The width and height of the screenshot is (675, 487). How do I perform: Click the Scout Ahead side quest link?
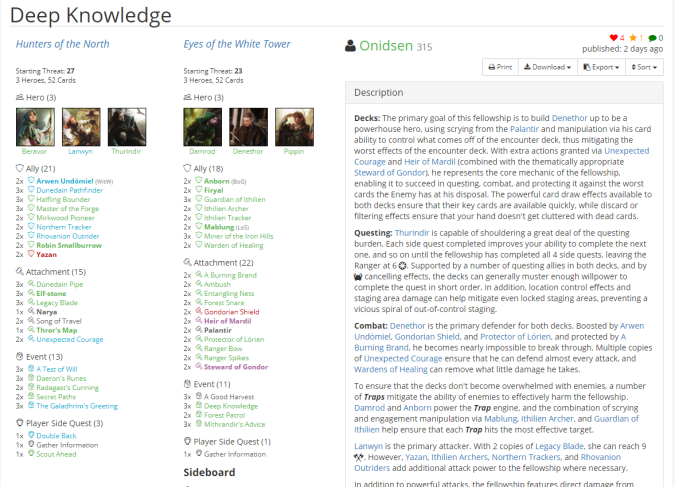pyautogui.click(x=56, y=454)
